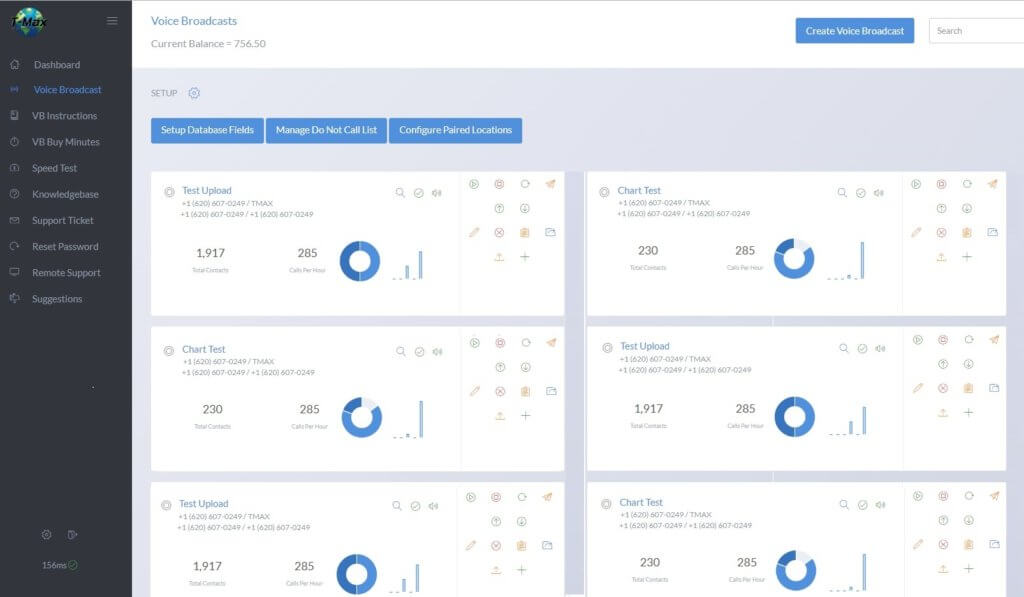Toggle the checkmark circle on top-left Test Upload card
Screen dimensions: 1024x597
[419, 193]
